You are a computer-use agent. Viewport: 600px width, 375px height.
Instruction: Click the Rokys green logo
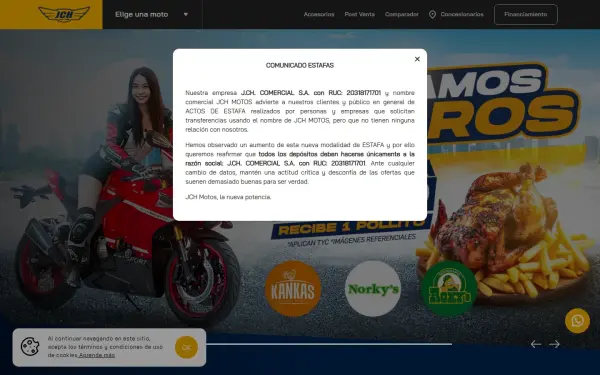coord(449,289)
